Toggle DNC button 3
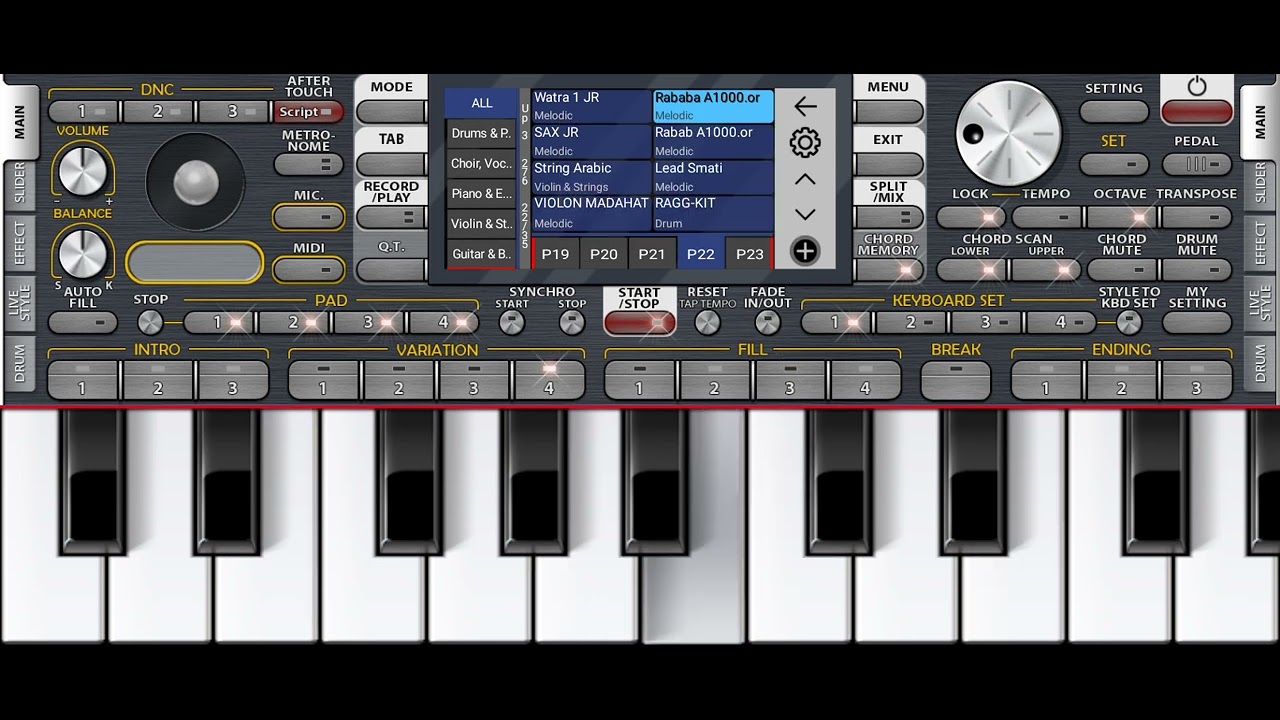This screenshot has width=1280, height=720. click(x=234, y=112)
